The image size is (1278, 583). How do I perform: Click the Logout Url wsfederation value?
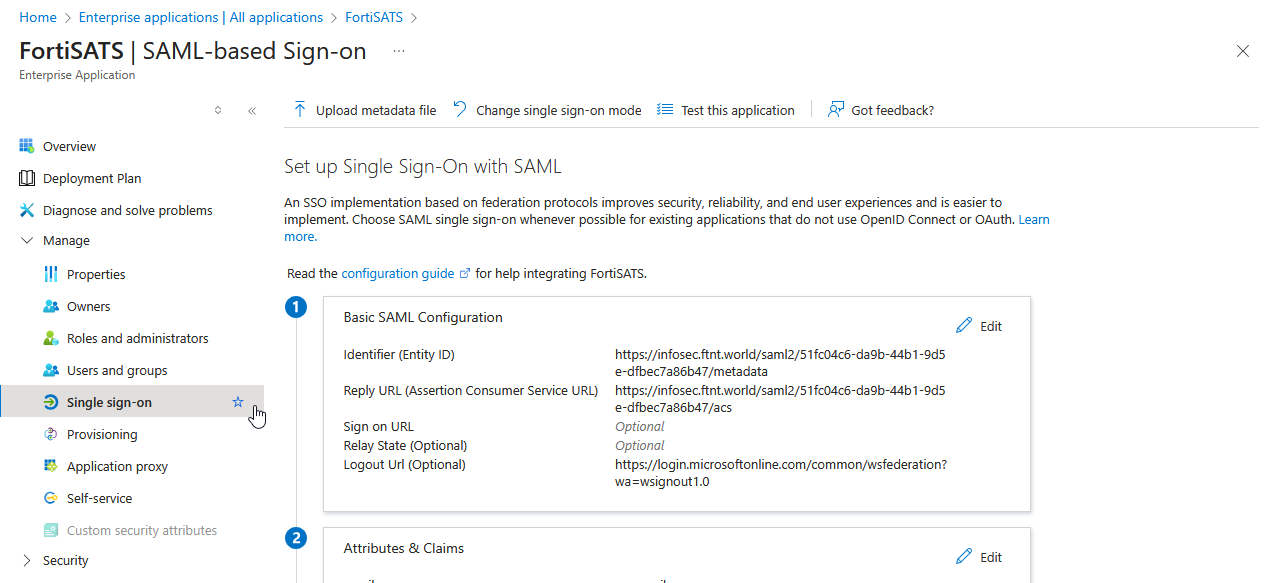click(781, 473)
